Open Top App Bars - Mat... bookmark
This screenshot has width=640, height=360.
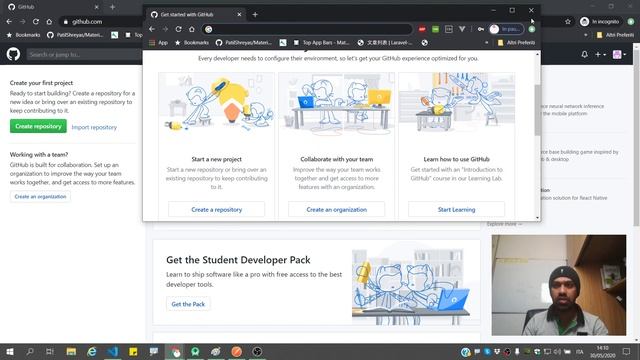[321, 42]
